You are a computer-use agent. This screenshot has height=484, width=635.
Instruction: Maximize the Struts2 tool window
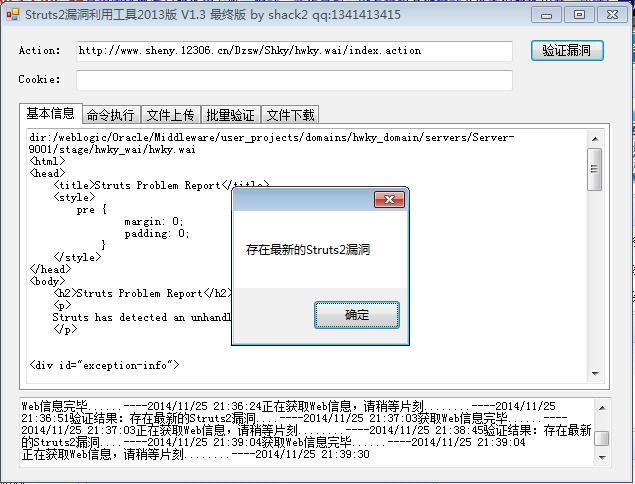coord(580,15)
